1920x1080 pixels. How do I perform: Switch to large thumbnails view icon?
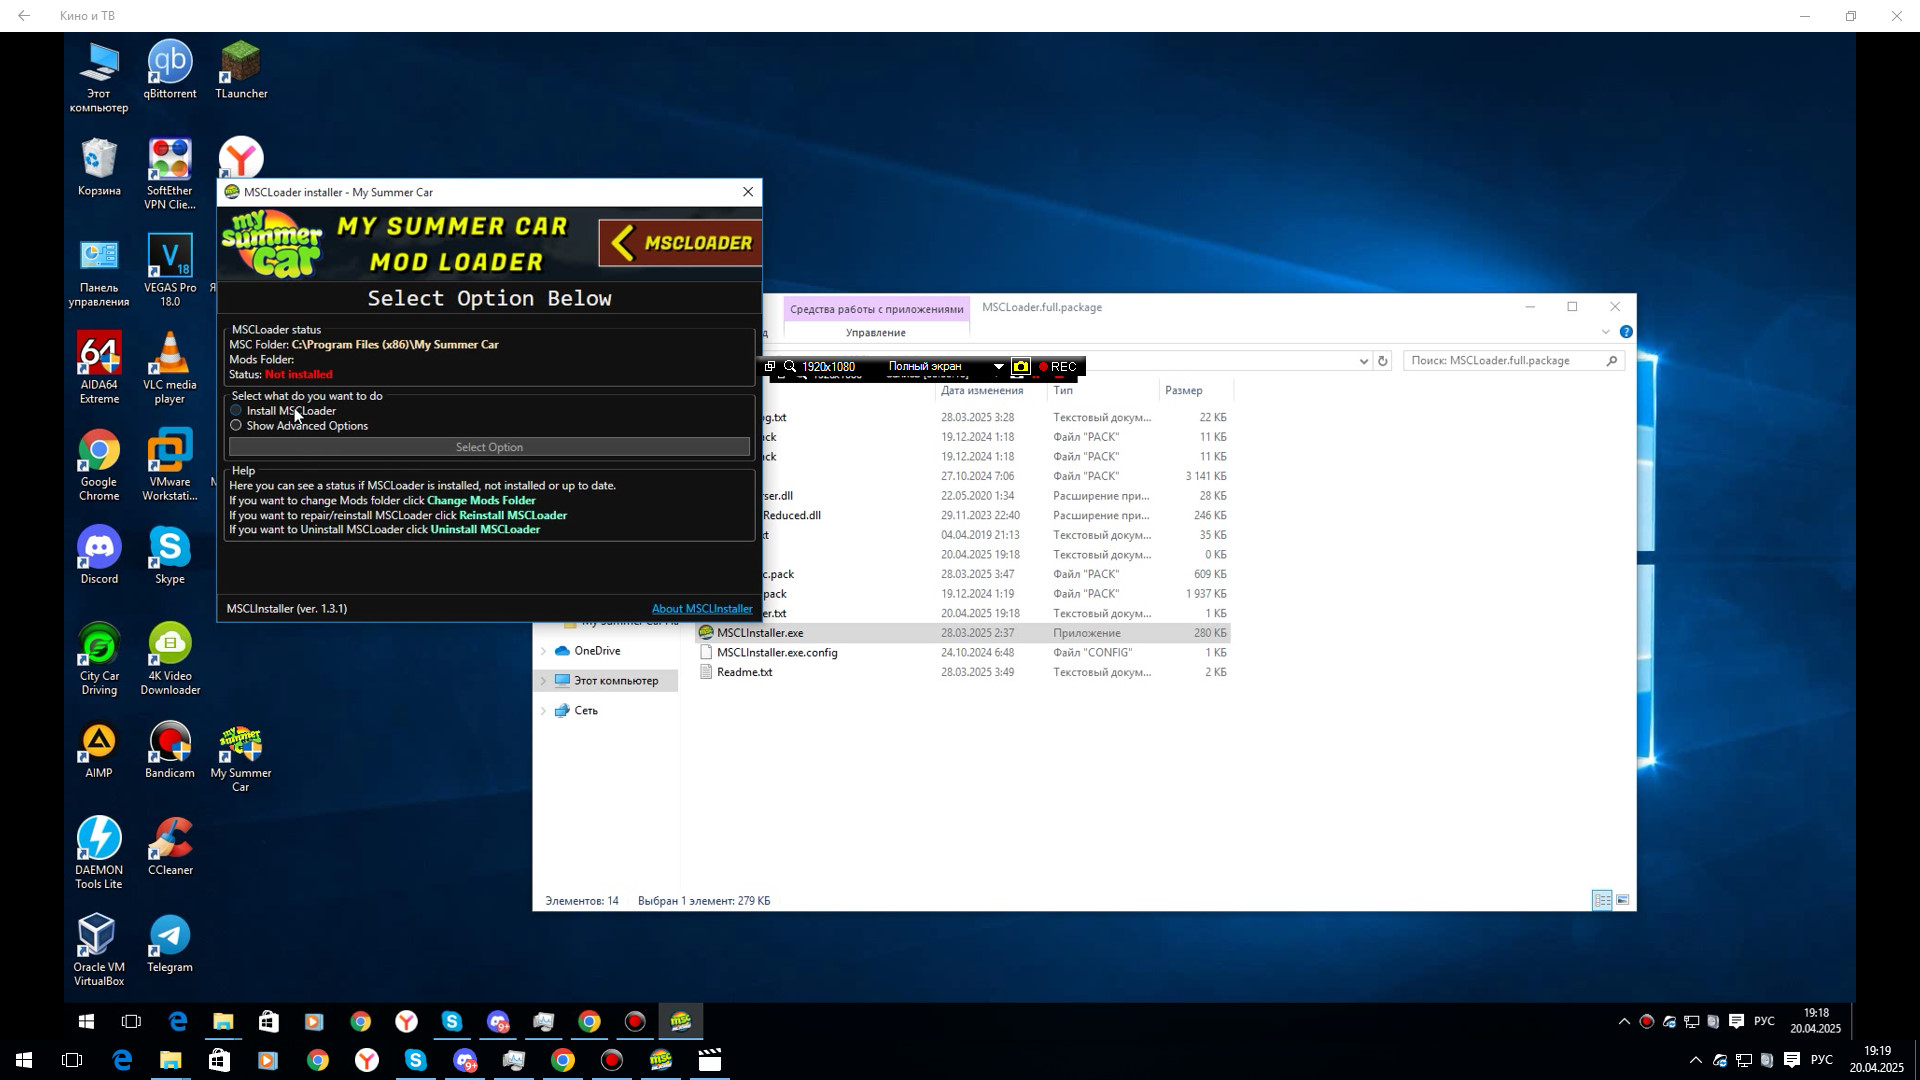(1623, 901)
